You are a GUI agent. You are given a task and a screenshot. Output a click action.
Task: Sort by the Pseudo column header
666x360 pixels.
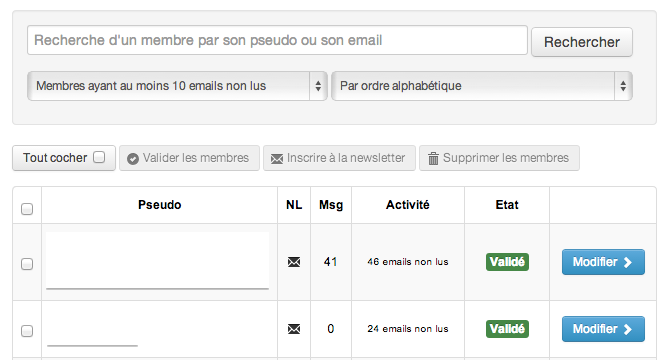[160, 205]
